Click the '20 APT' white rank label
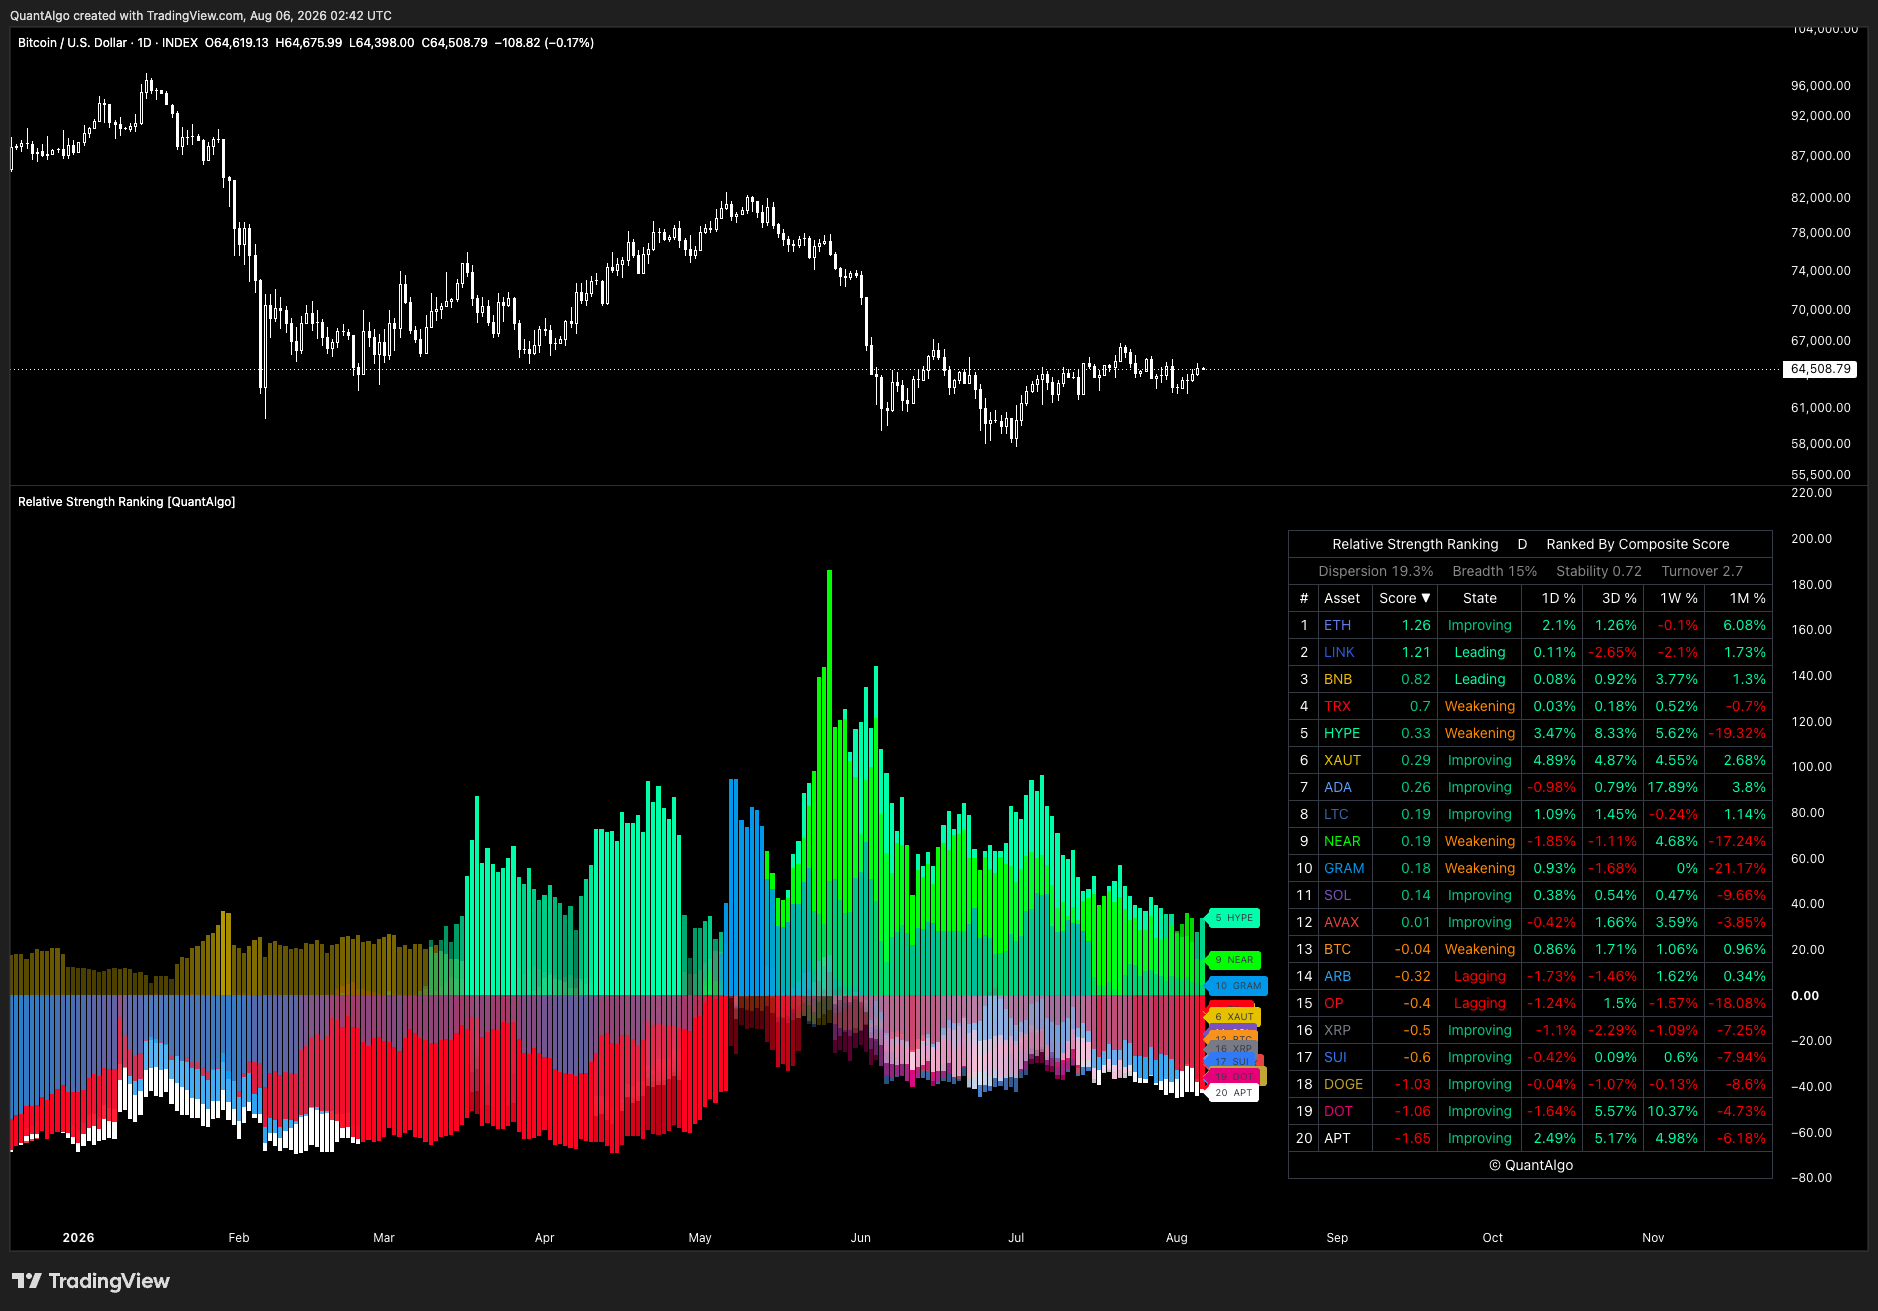This screenshot has height=1311, width=1878. (1234, 1093)
